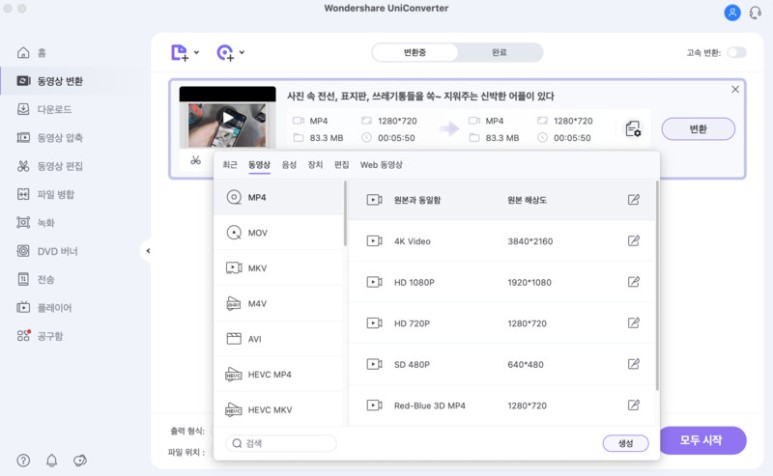The image size is (773, 476).
Task: Select the MOV format
Action: 279,233
